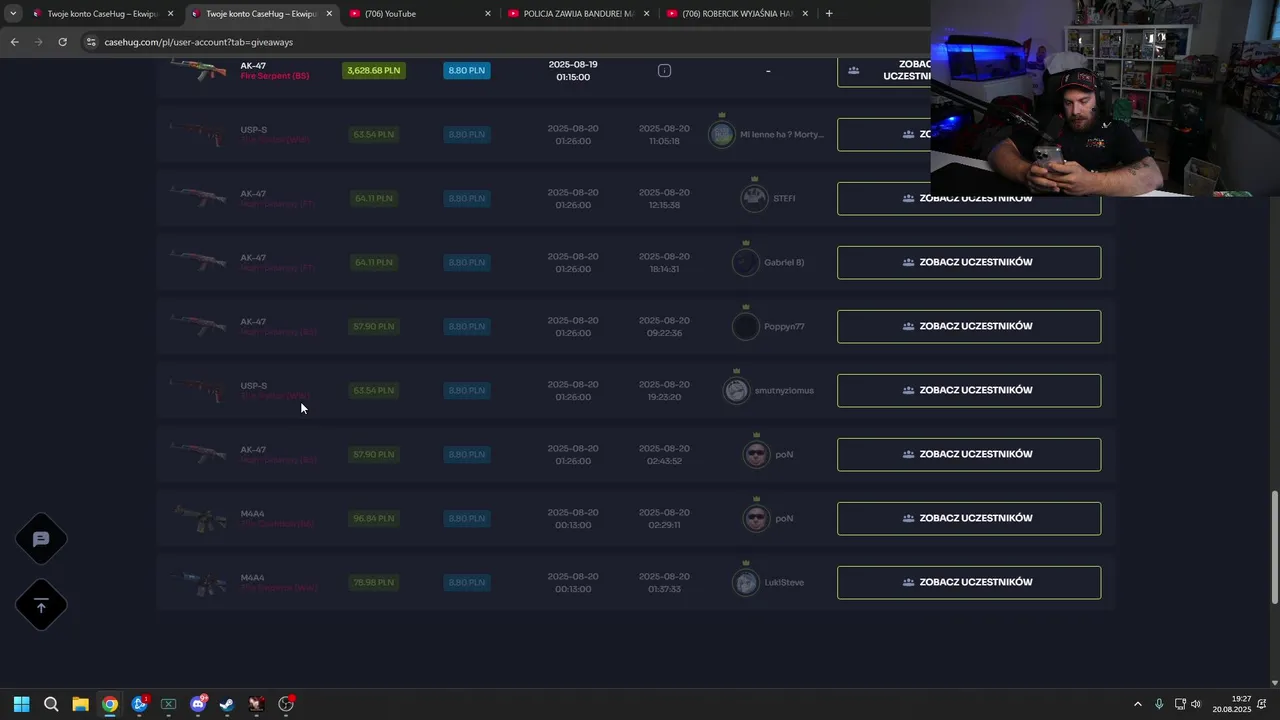Close the ROBERCIK WYJAŚNIA tab
Screen dimensions: 1280x720
(805, 14)
